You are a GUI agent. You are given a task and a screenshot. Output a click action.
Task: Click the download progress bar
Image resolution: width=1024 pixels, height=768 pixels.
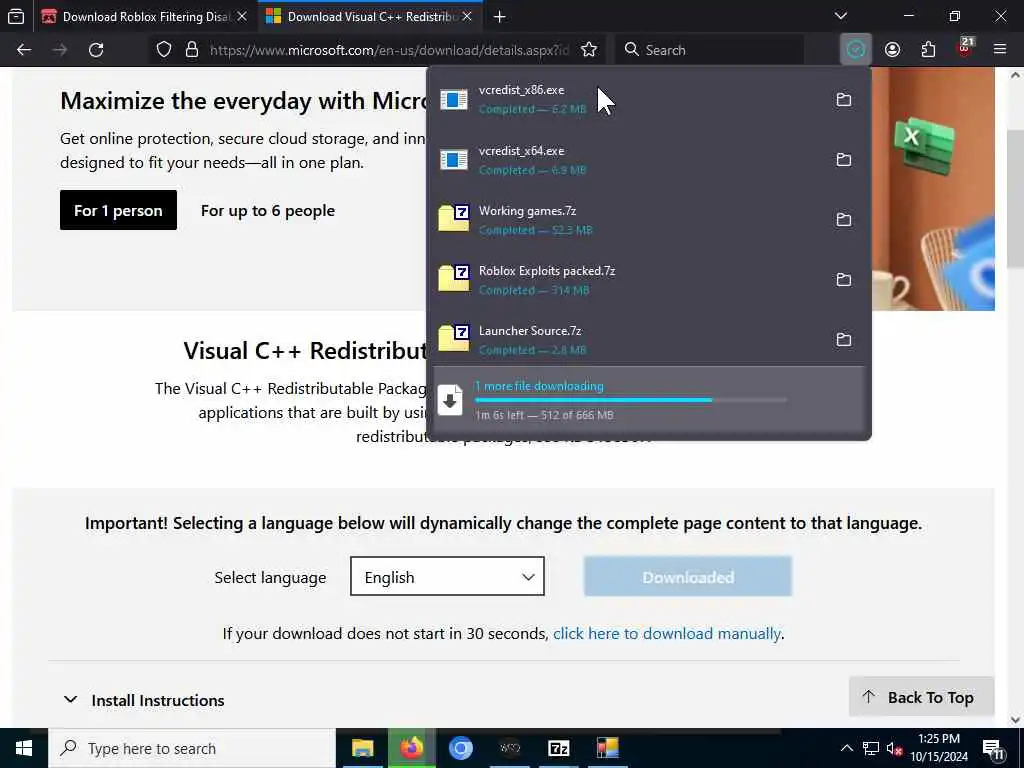pyautogui.click(x=631, y=400)
